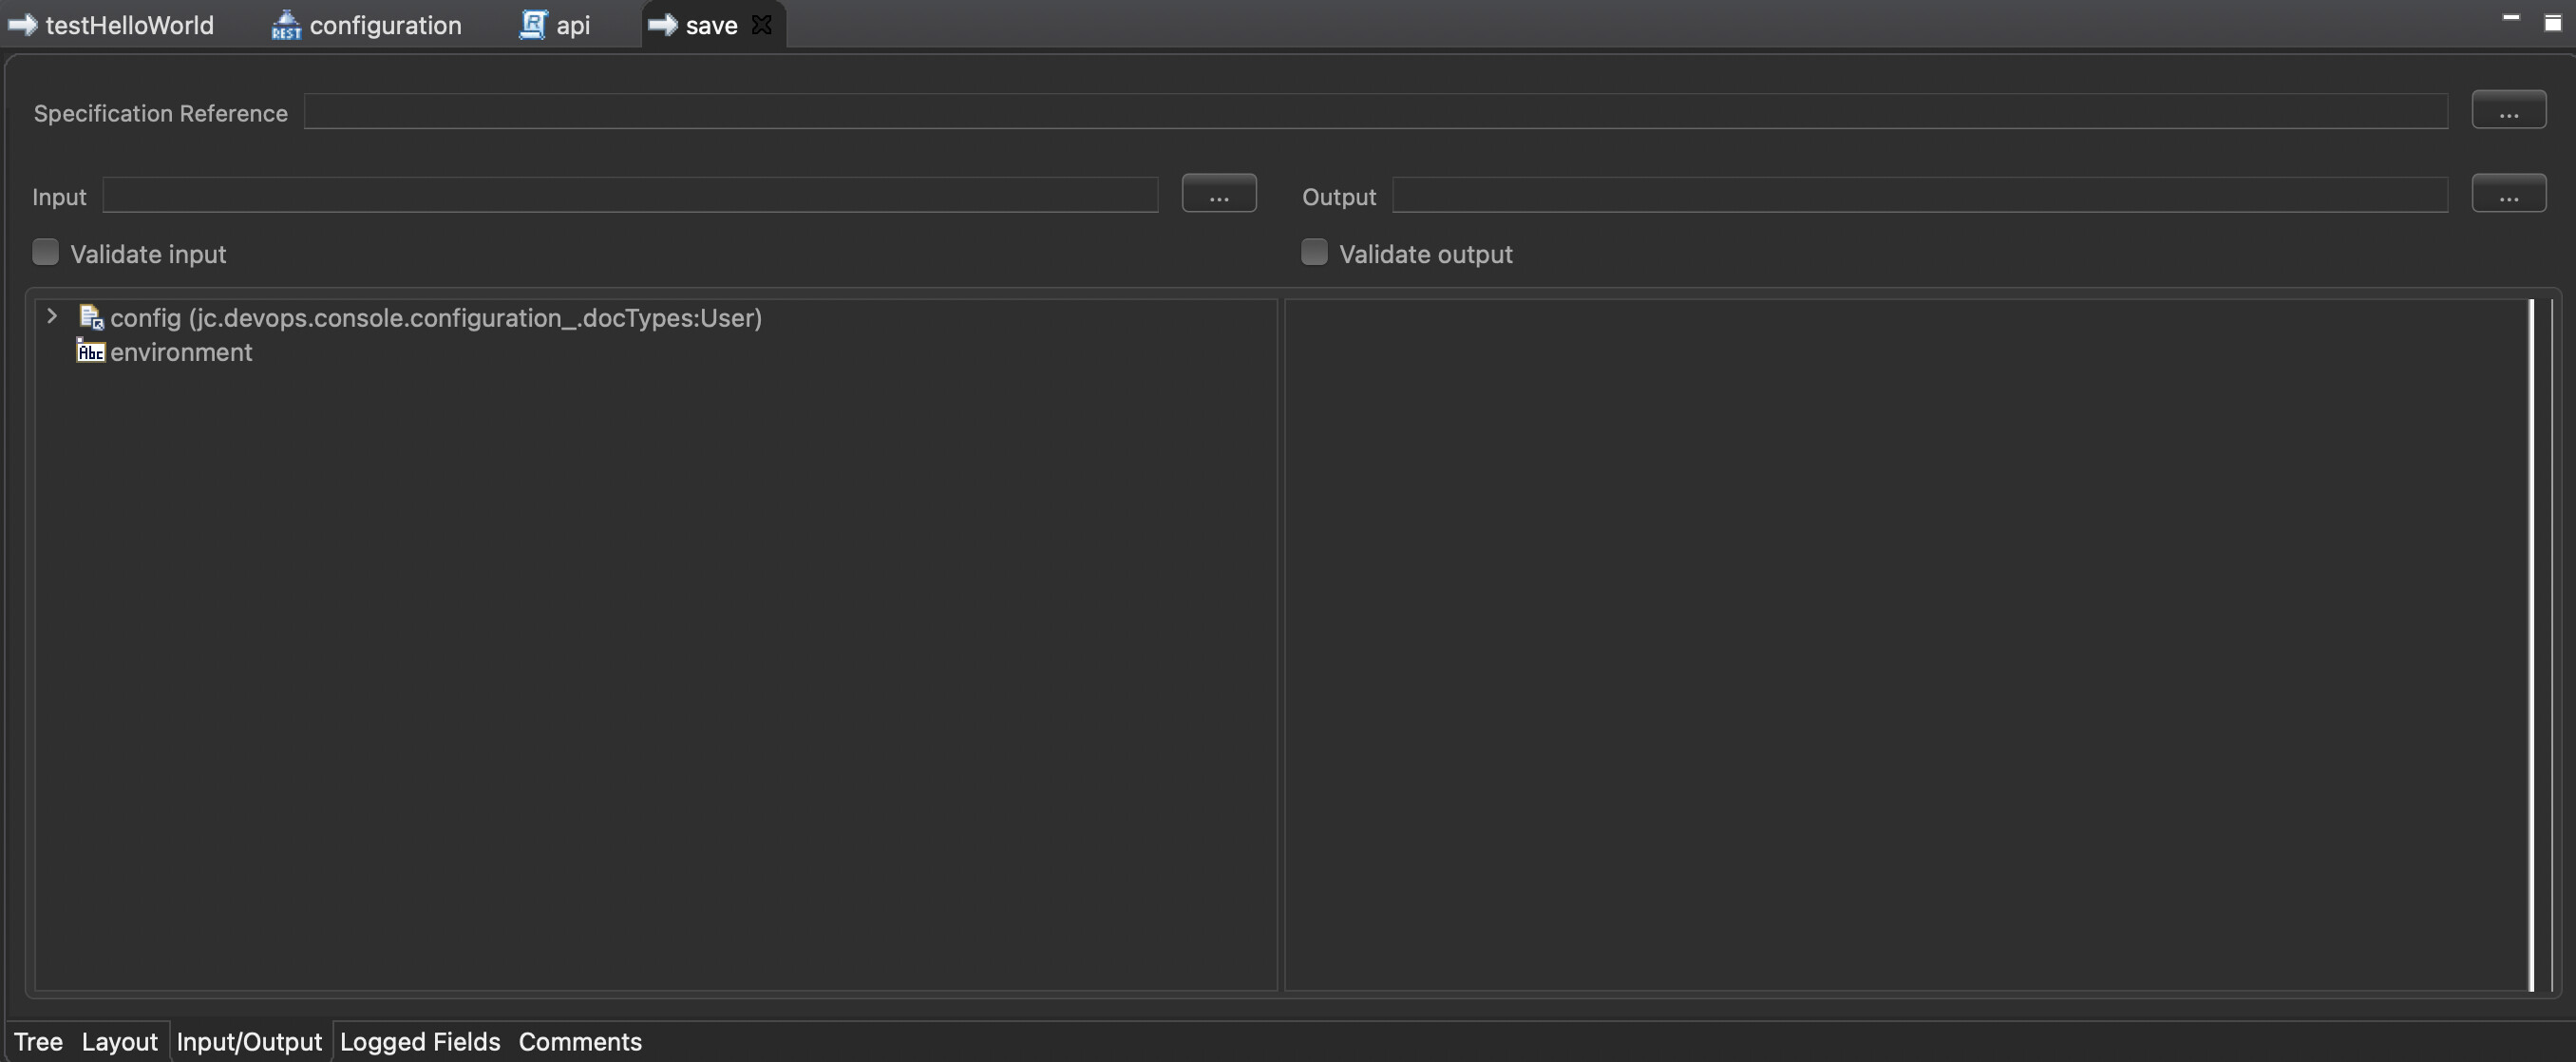2576x1062 pixels.
Task: Enable the Validate output checkbox
Action: pos(1314,252)
